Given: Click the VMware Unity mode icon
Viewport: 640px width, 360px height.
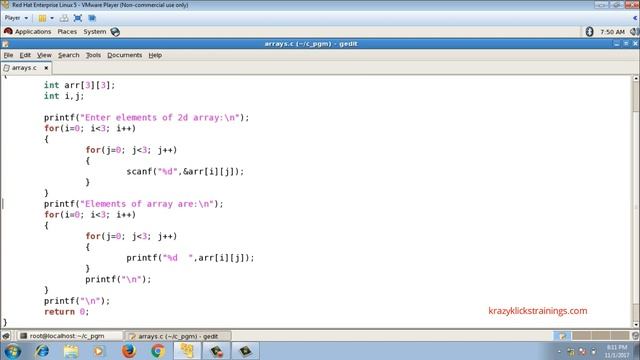Looking at the screenshot, I should 92,18.
